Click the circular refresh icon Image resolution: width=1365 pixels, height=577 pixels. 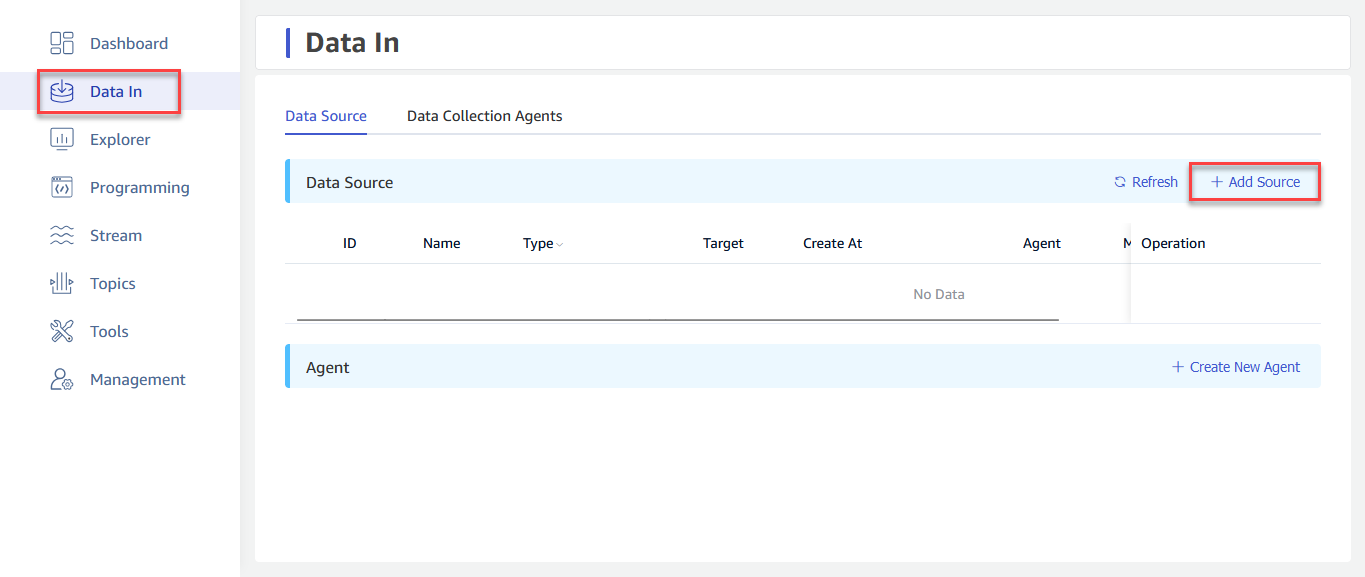click(x=1119, y=181)
